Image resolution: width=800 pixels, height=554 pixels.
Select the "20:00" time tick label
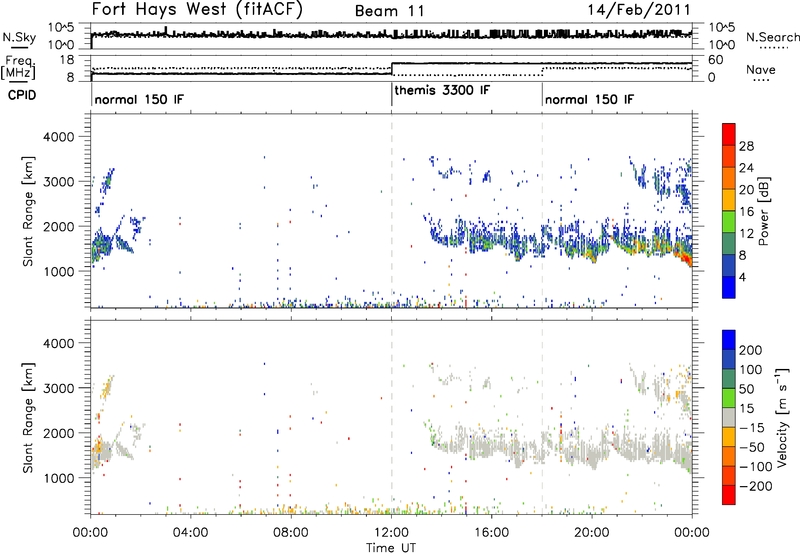591,533
